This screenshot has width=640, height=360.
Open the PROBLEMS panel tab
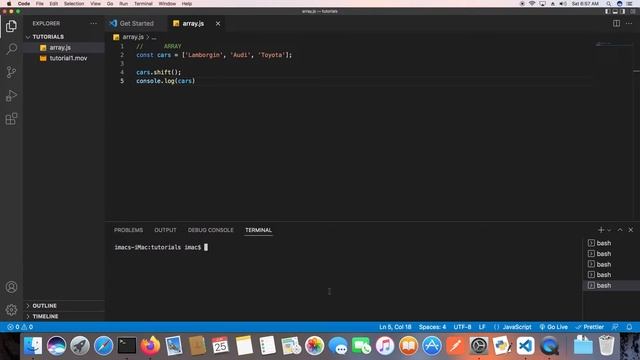(128, 230)
